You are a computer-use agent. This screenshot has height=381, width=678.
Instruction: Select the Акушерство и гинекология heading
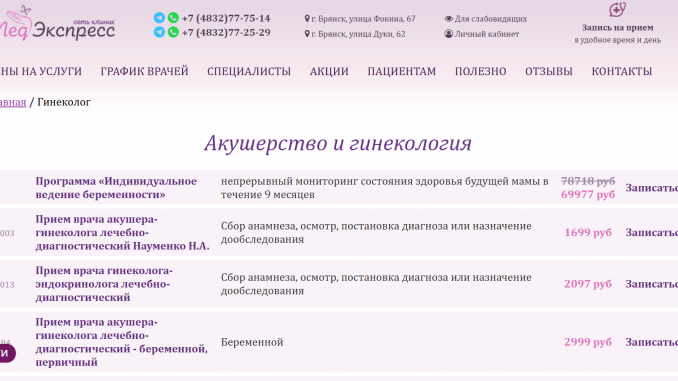coord(338,143)
